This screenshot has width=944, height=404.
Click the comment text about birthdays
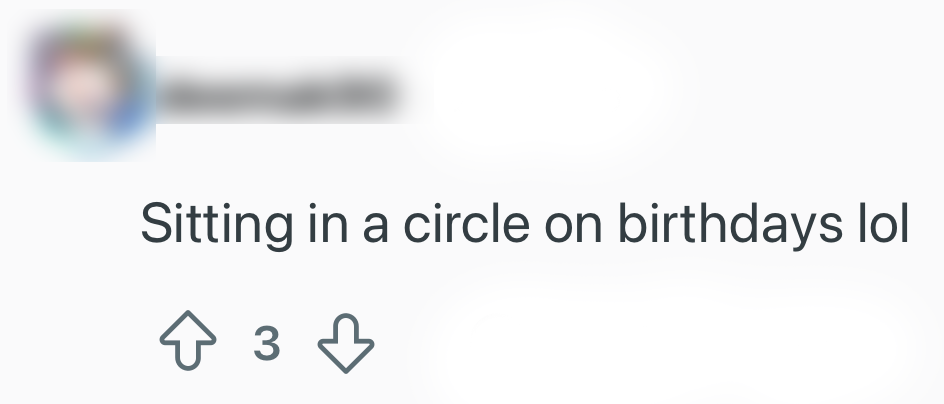pyautogui.click(x=524, y=223)
